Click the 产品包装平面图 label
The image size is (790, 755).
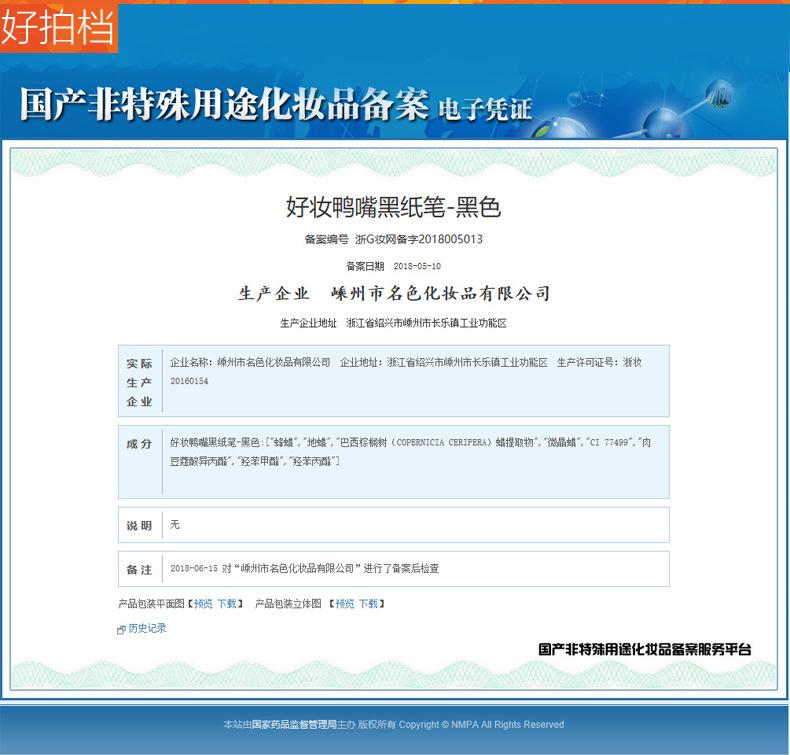[151, 603]
